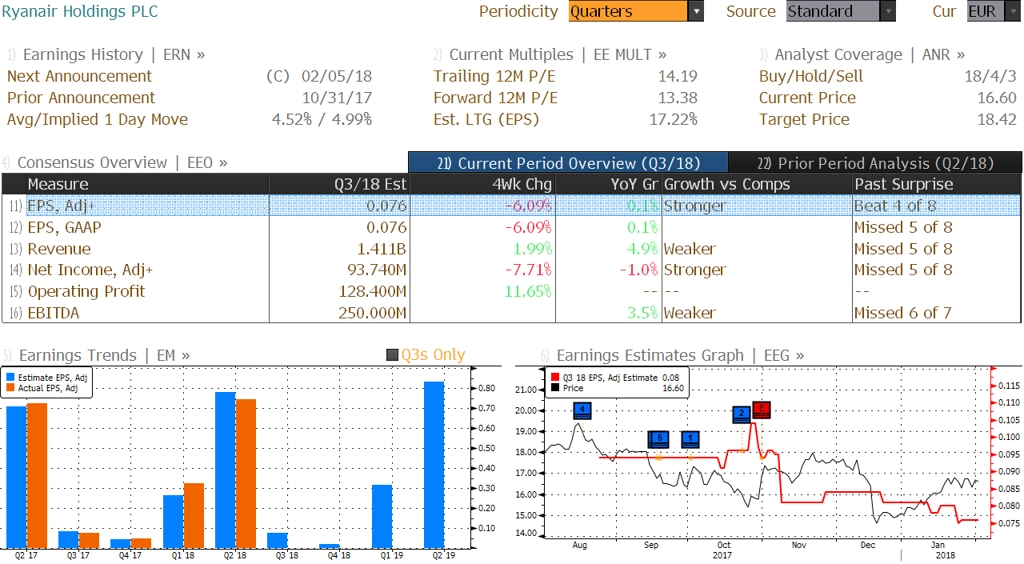Image resolution: width=1024 pixels, height=564 pixels.
Task: Select the Operating Profit row
Action: [511, 291]
